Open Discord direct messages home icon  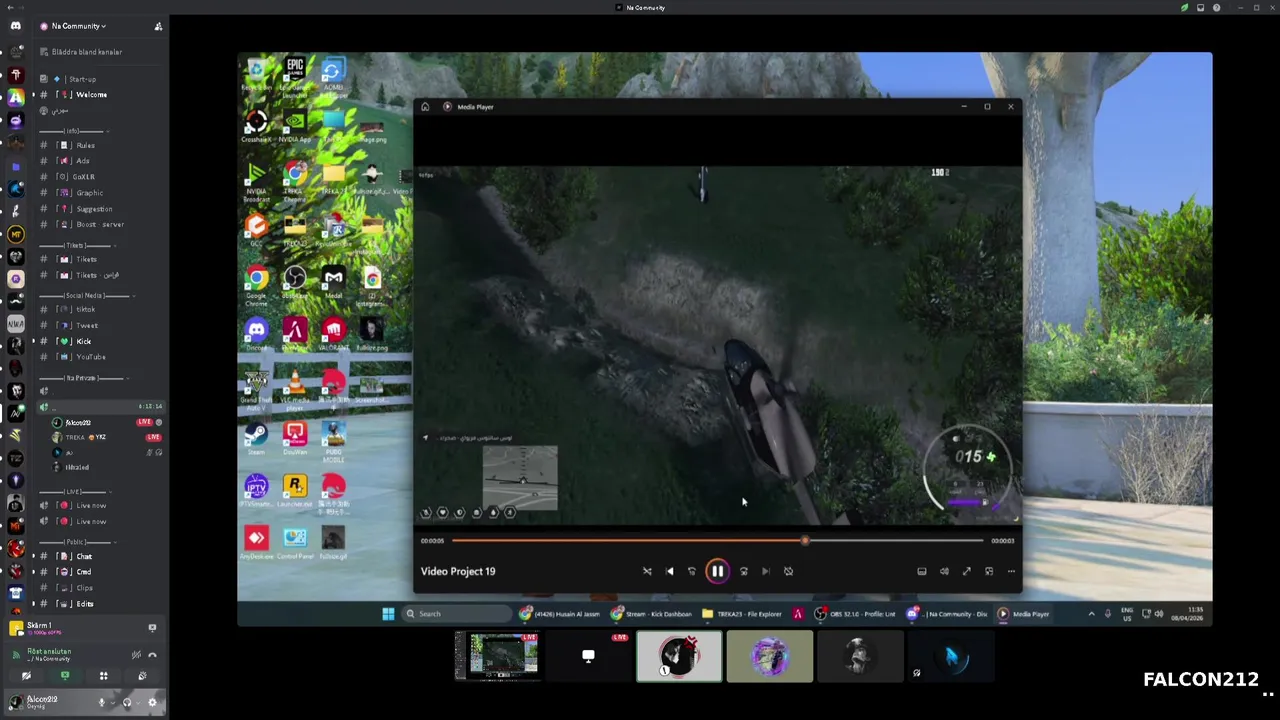(x=15, y=26)
